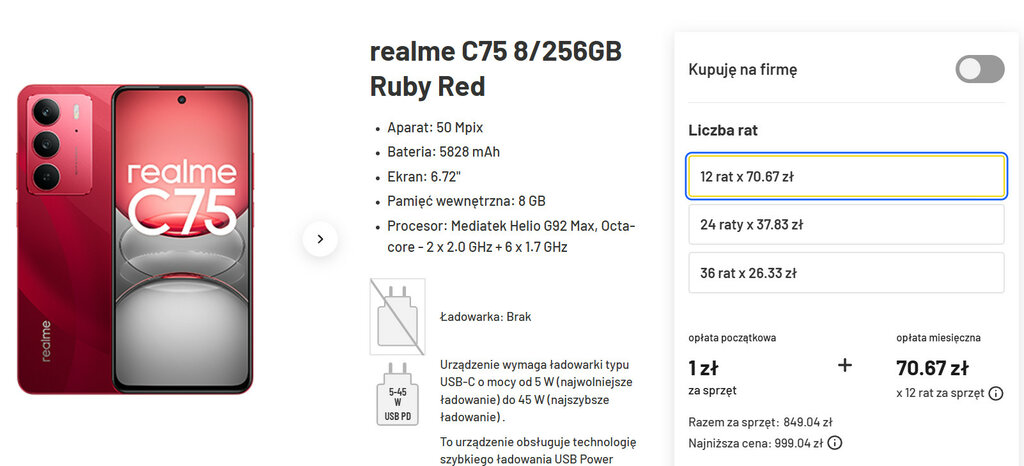Select the 12 rat x 70.67 zł option

pyautogui.click(x=845, y=176)
